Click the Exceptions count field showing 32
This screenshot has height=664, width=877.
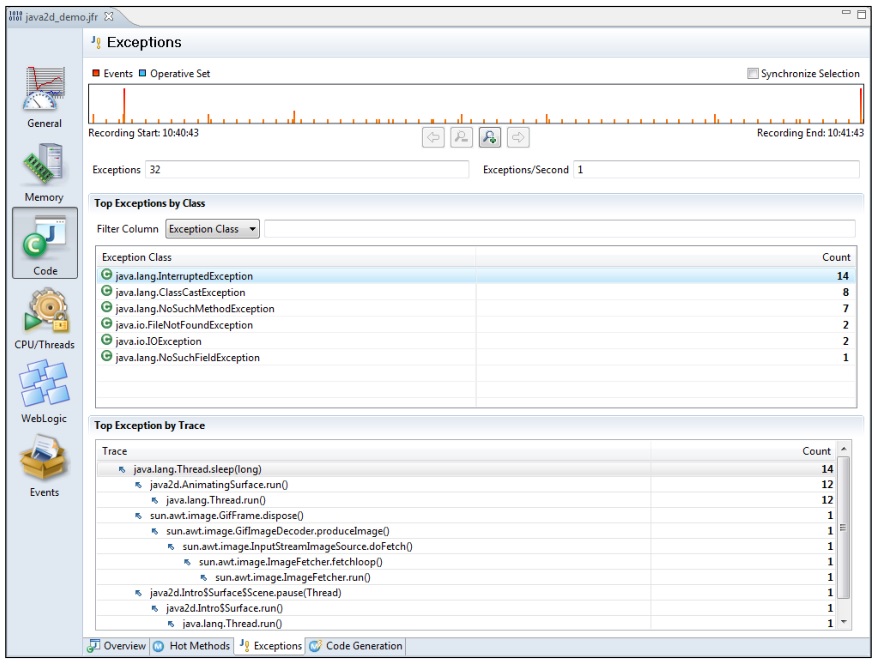coord(307,169)
